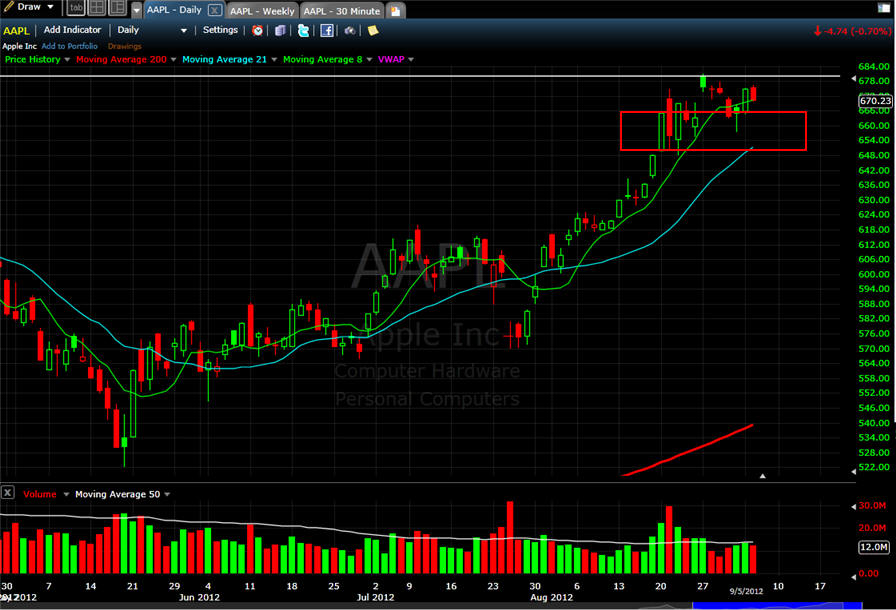Open a new chart tab
The height and width of the screenshot is (610, 896).
pyautogui.click(x=395, y=11)
